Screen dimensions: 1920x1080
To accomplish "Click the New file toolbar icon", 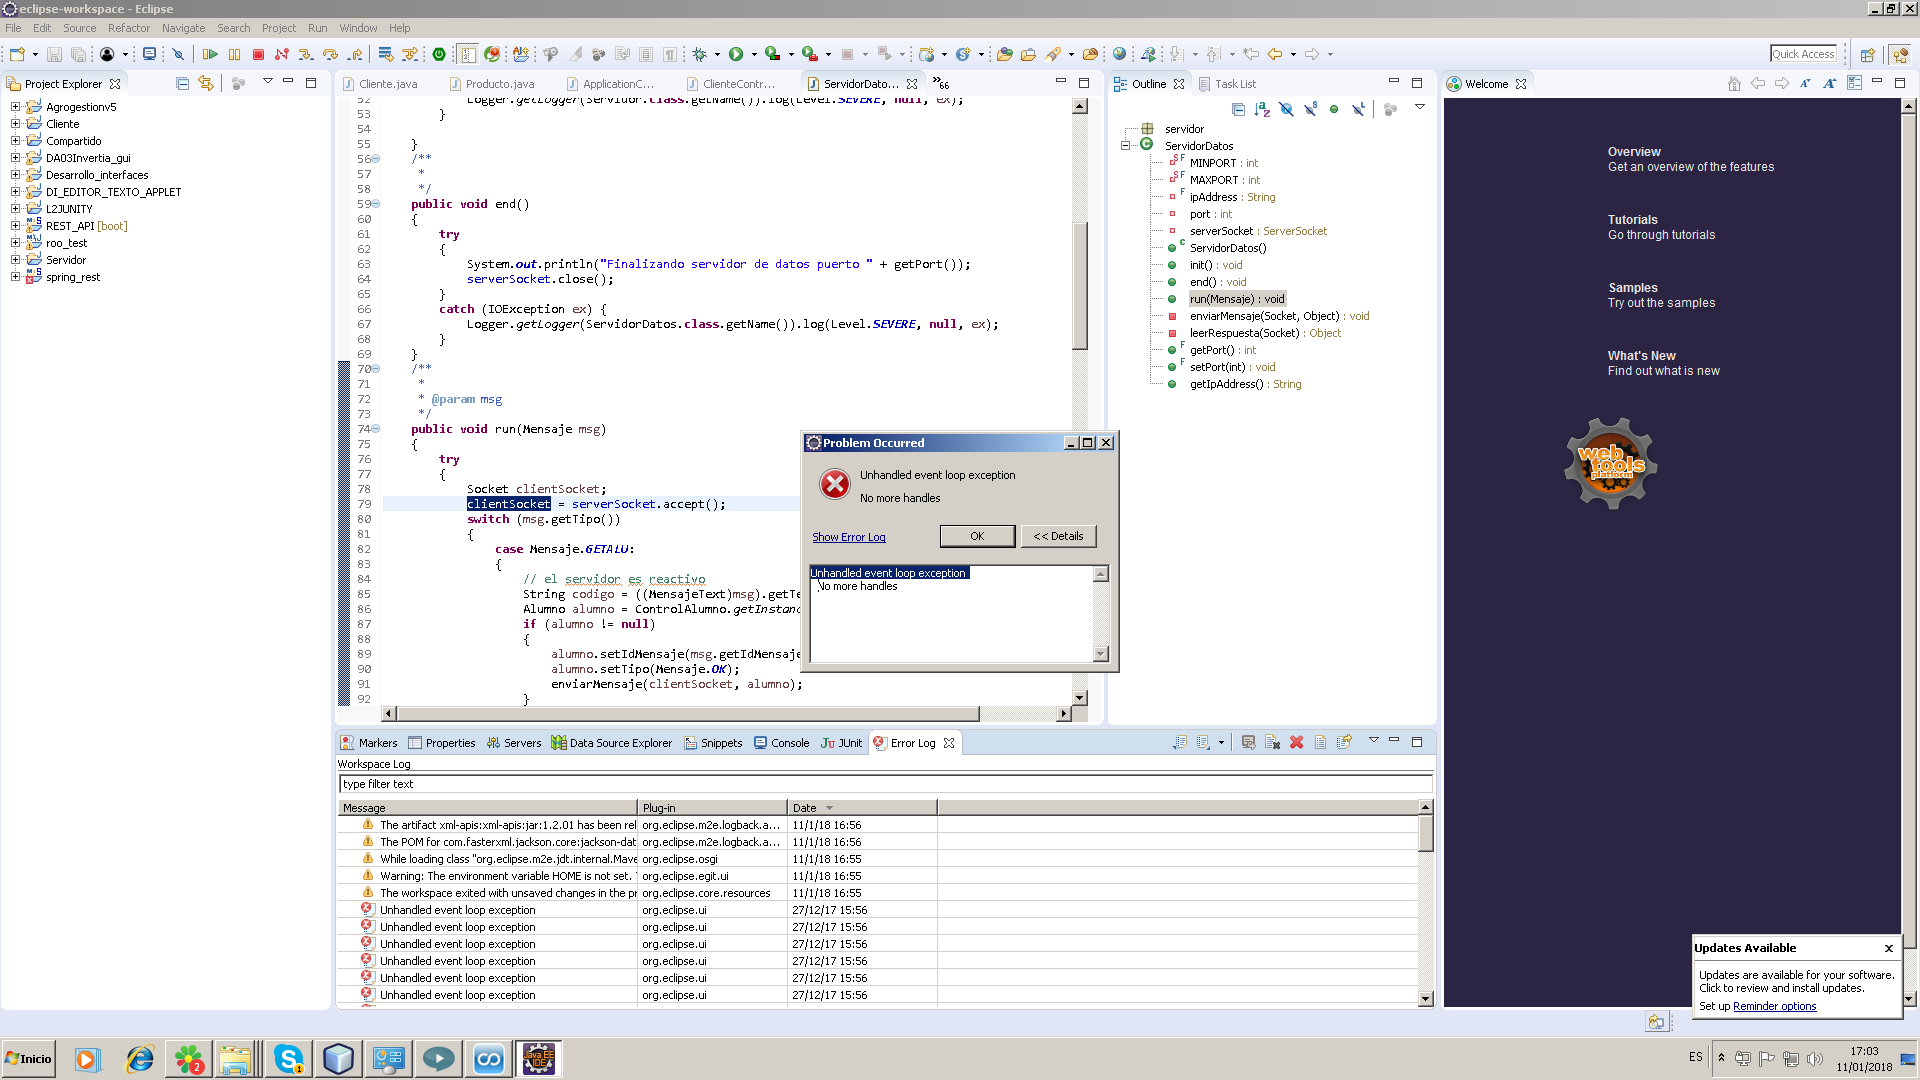I will [17, 55].
